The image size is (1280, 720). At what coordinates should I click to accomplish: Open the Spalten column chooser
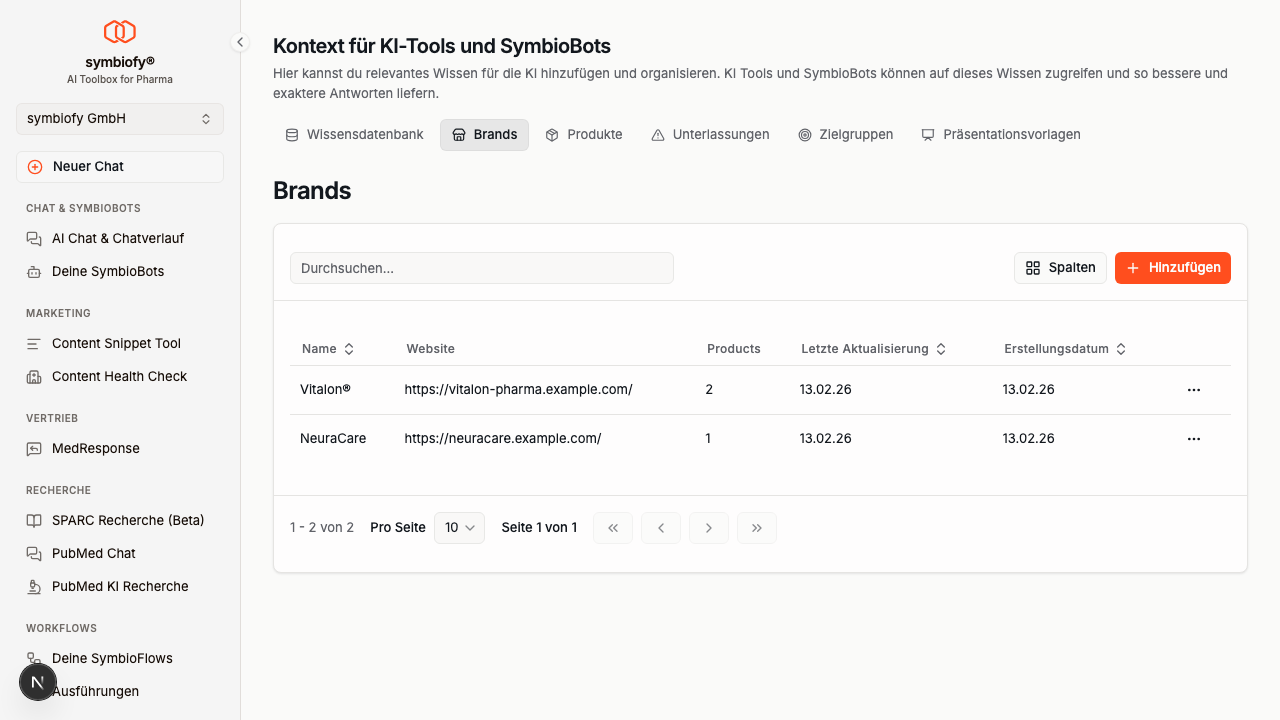click(1060, 268)
